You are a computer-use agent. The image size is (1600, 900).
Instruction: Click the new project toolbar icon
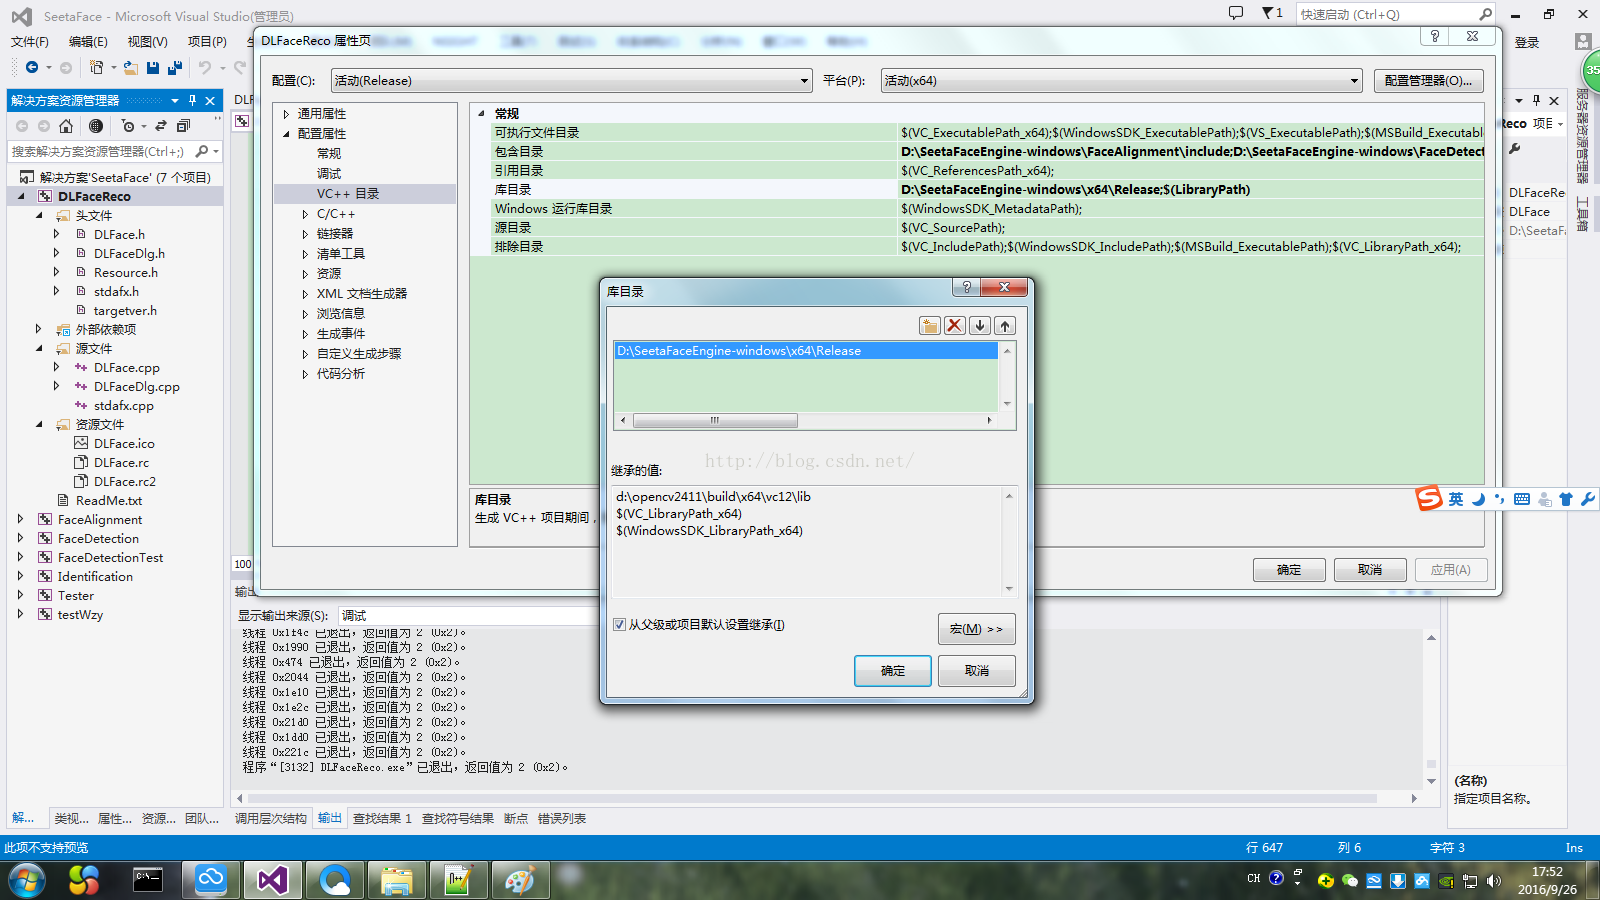point(96,67)
